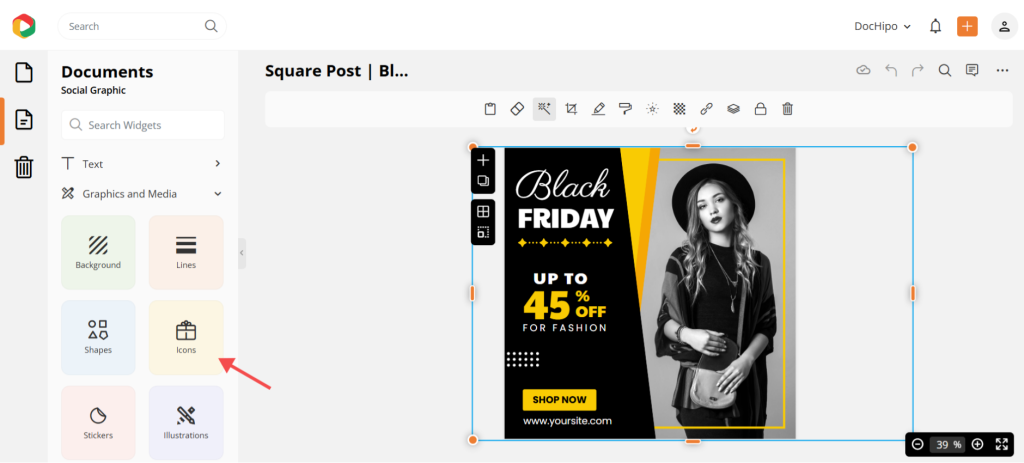Screen dimensions: 1024x463
Task: Select the www.yoursite.com text in design
Action: tap(567, 421)
